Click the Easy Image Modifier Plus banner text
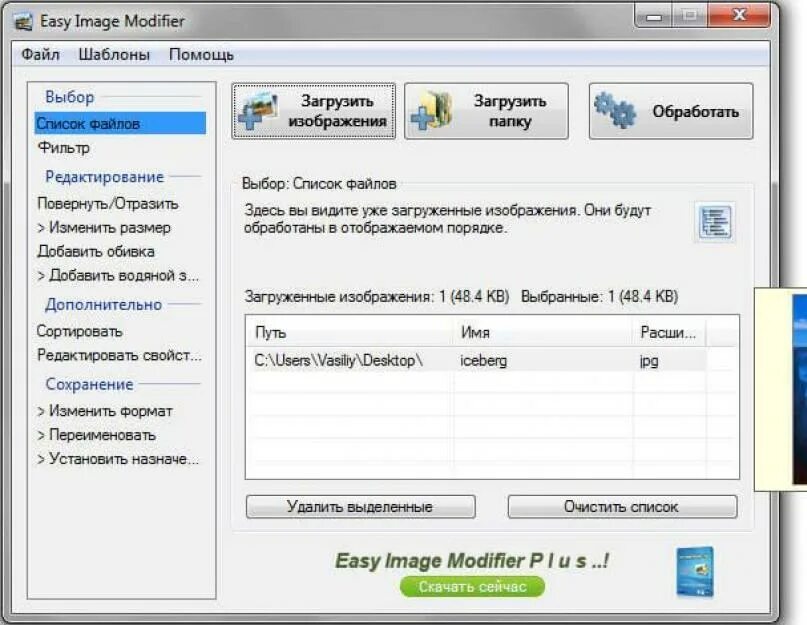Screen dimensions: 807x625 click(471, 560)
